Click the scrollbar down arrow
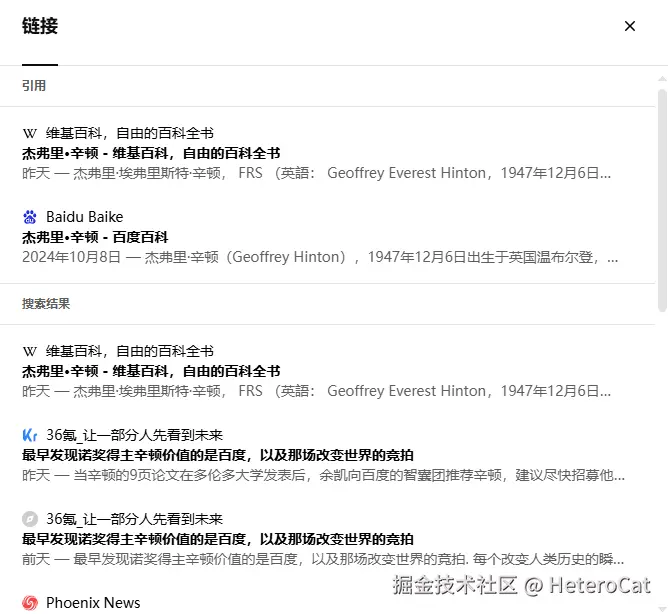Viewport: 668px width, 614px height. click(x=662, y=609)
